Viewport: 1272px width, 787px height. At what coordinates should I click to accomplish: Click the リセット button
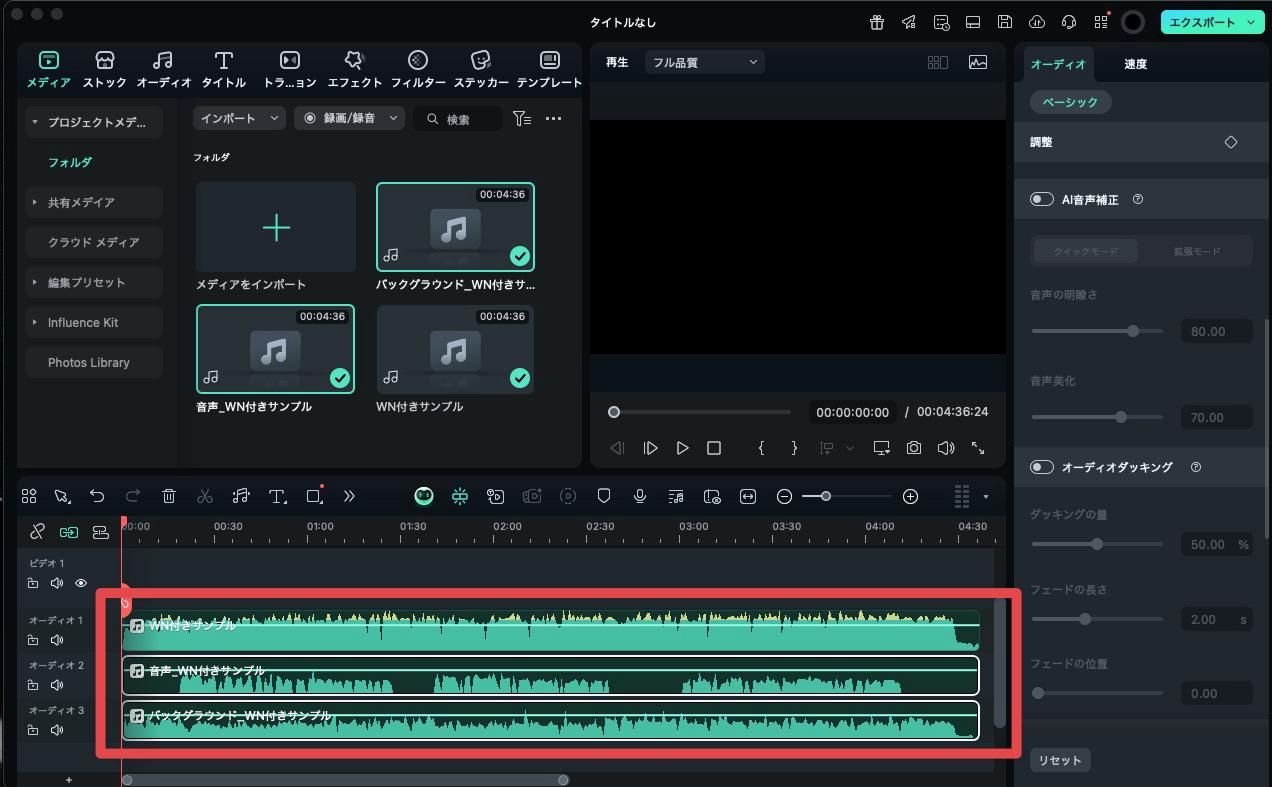pyautogui.click(x=1059, y=760)
